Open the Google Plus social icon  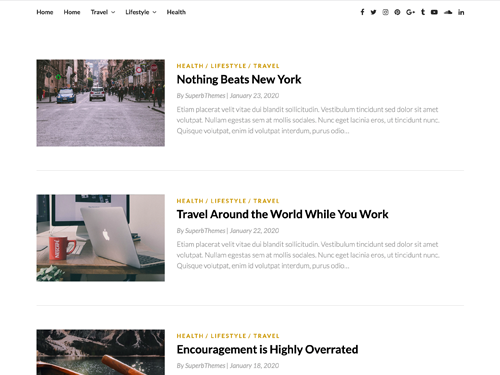click(410, 12)
